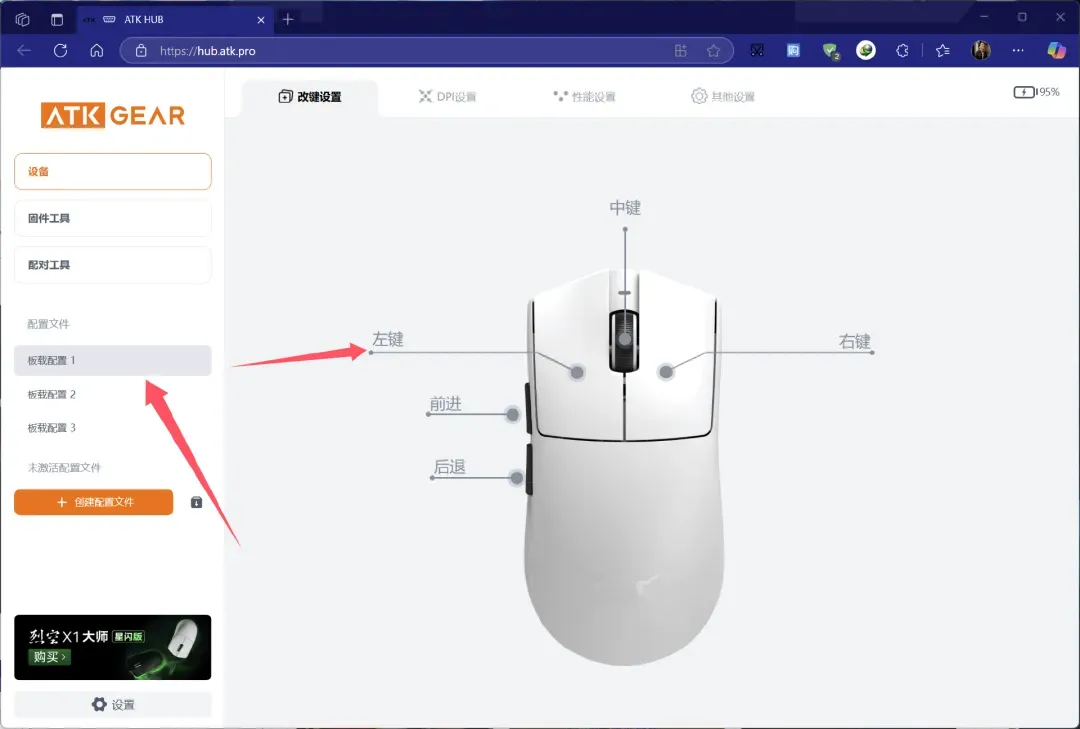Go to the 其他设置 tab

tap(722, 97)
